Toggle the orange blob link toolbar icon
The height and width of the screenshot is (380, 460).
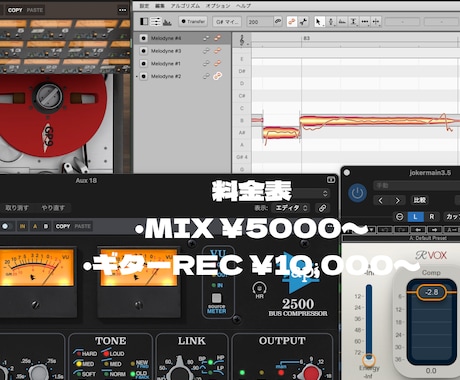pyautogui.click(x=292, y=22)
